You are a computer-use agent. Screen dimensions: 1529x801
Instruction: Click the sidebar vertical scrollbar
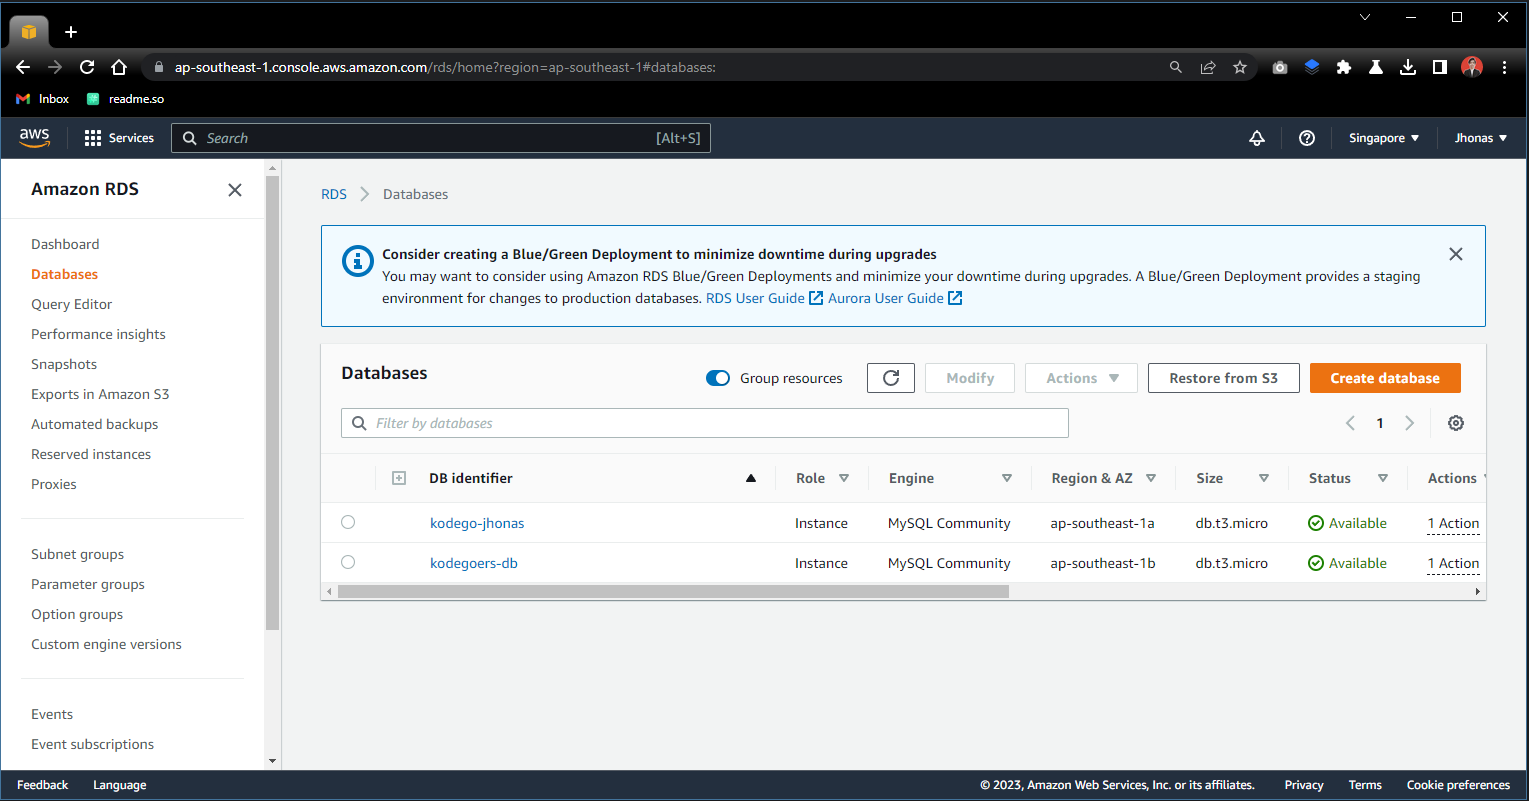click(273, 404)
